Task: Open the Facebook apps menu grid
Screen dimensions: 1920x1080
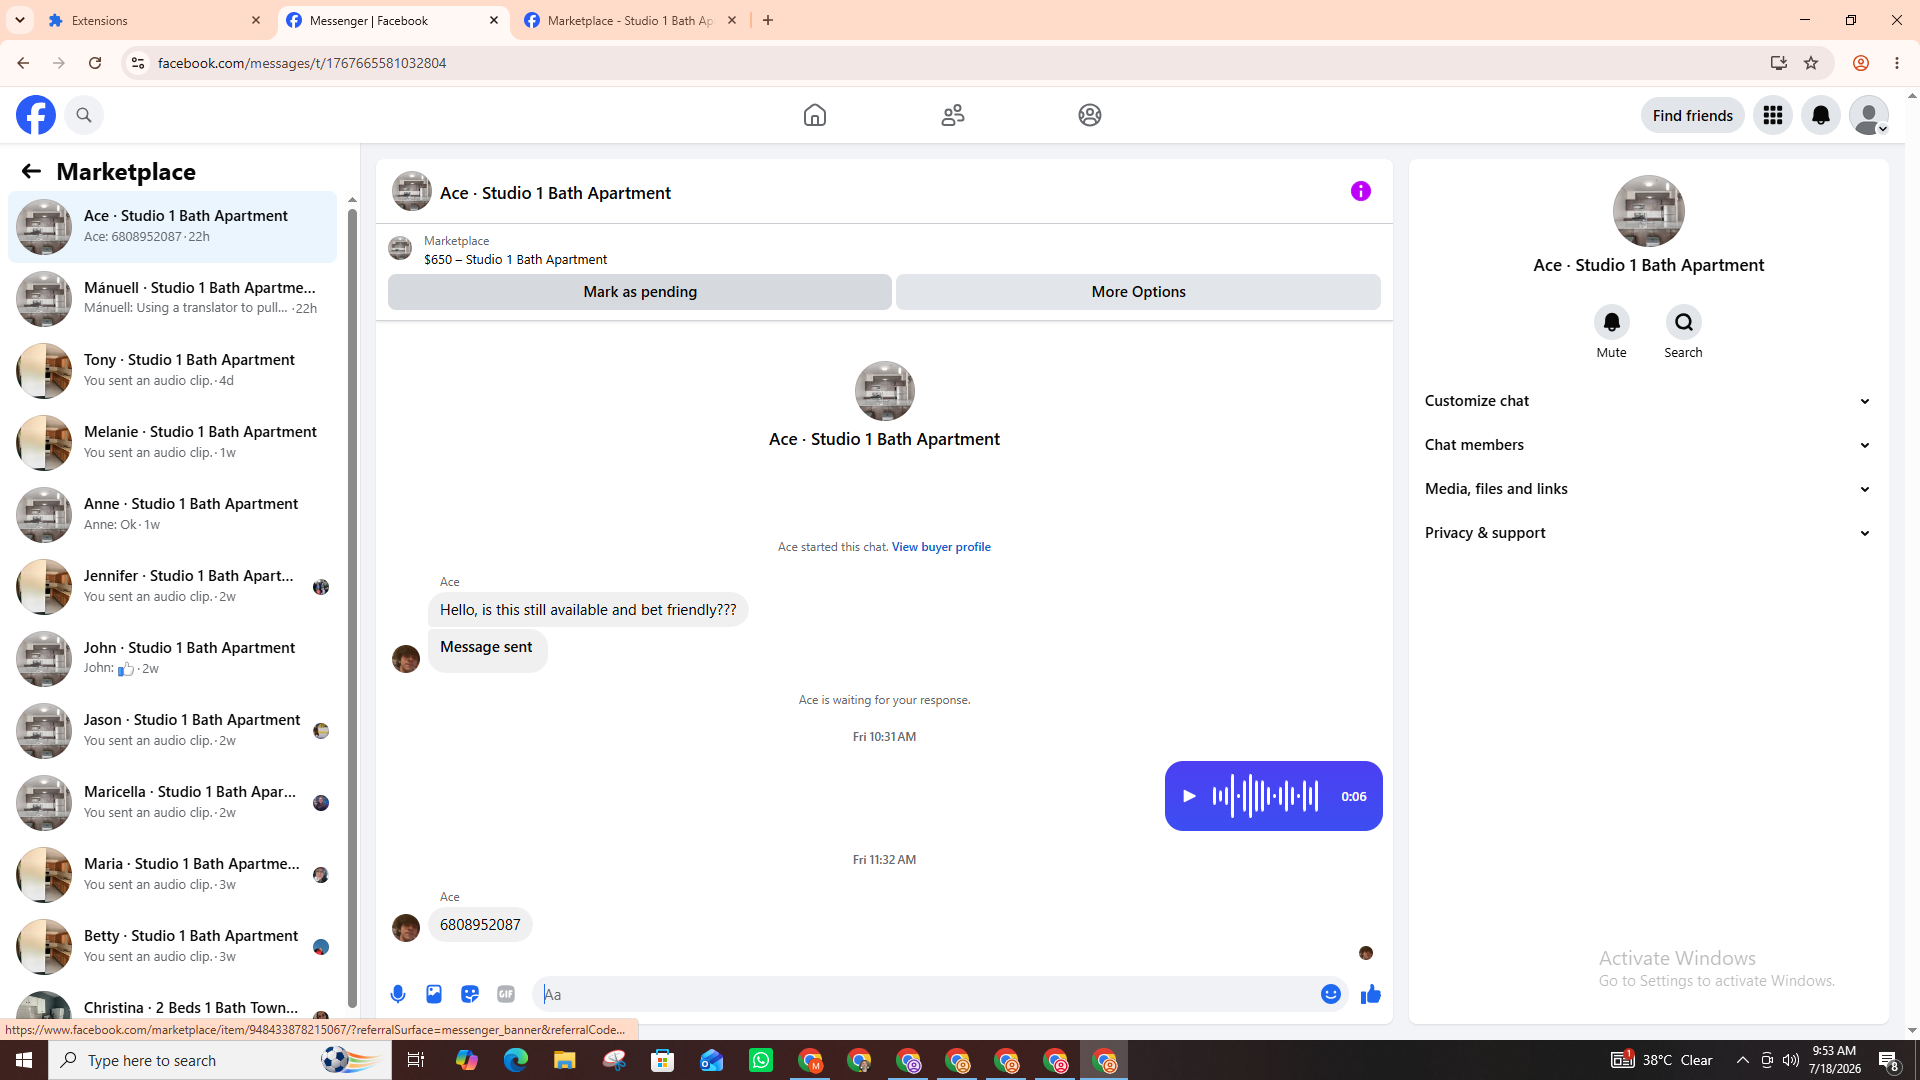Action: (1773, 115)
